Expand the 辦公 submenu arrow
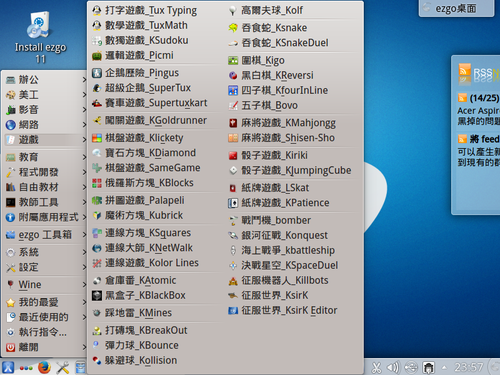Image resolution: width=500 pixels, height=375 pixels. pyautogui.click(x=84, y=80)
